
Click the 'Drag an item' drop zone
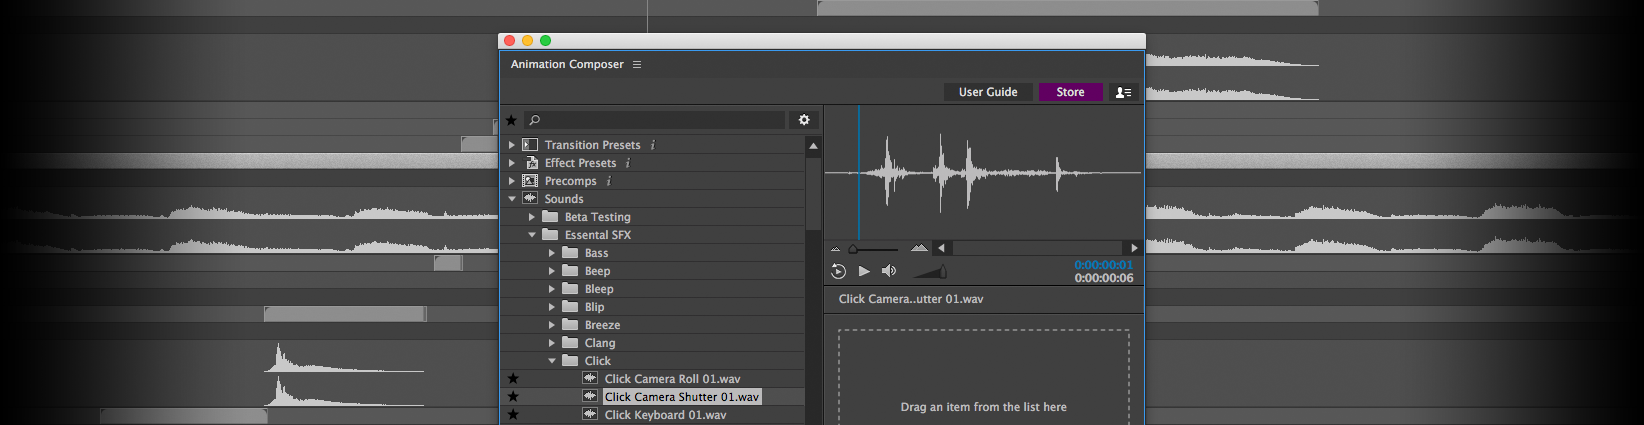(x=984, y=378)
